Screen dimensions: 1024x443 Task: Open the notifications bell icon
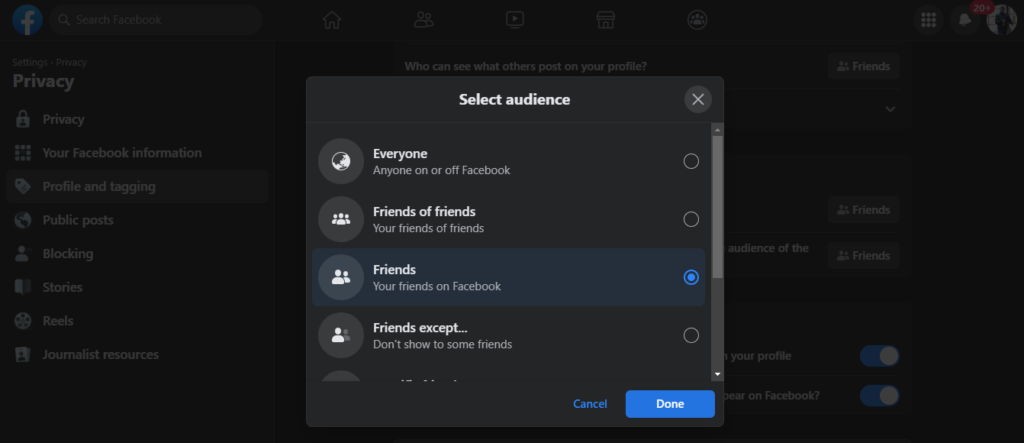(965, 20)
